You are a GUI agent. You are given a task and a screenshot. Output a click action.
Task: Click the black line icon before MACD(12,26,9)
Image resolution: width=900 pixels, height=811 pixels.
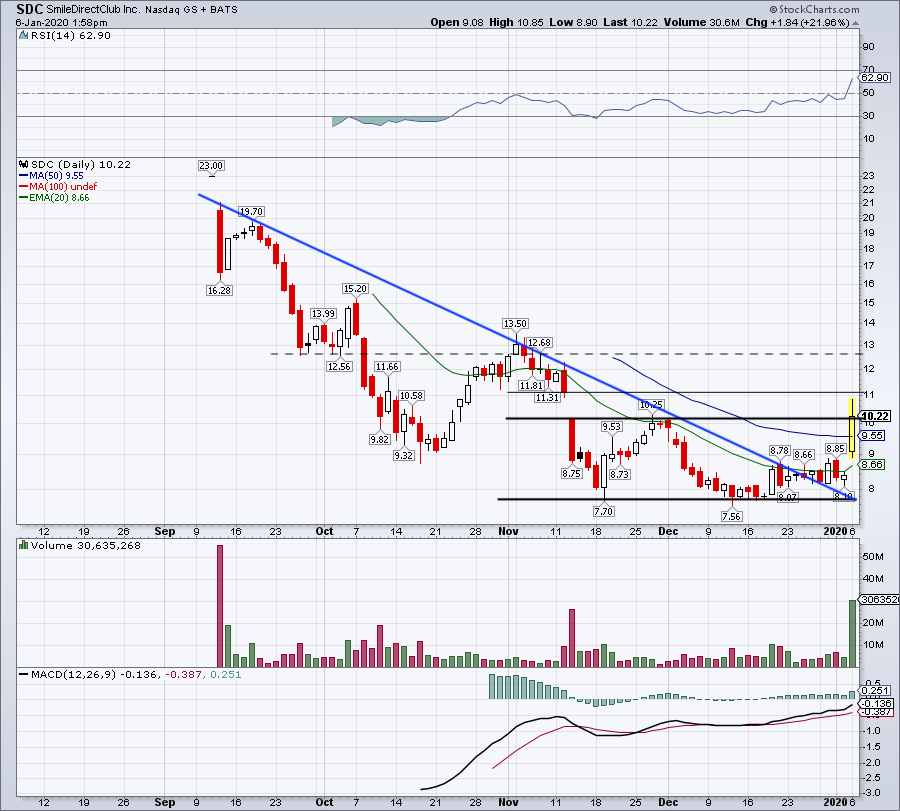(24, 674)
